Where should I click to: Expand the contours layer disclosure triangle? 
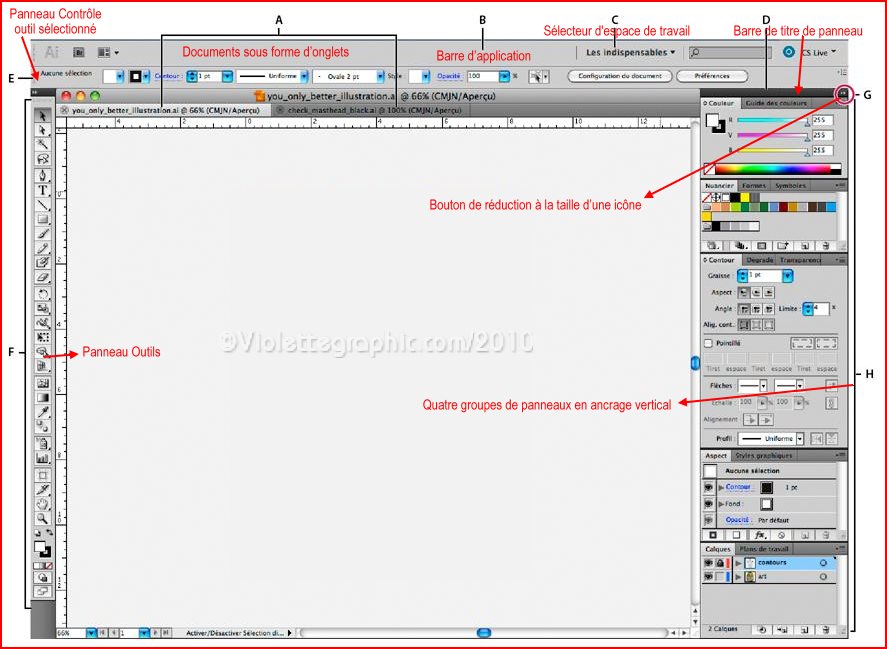(x=739, y=563)
